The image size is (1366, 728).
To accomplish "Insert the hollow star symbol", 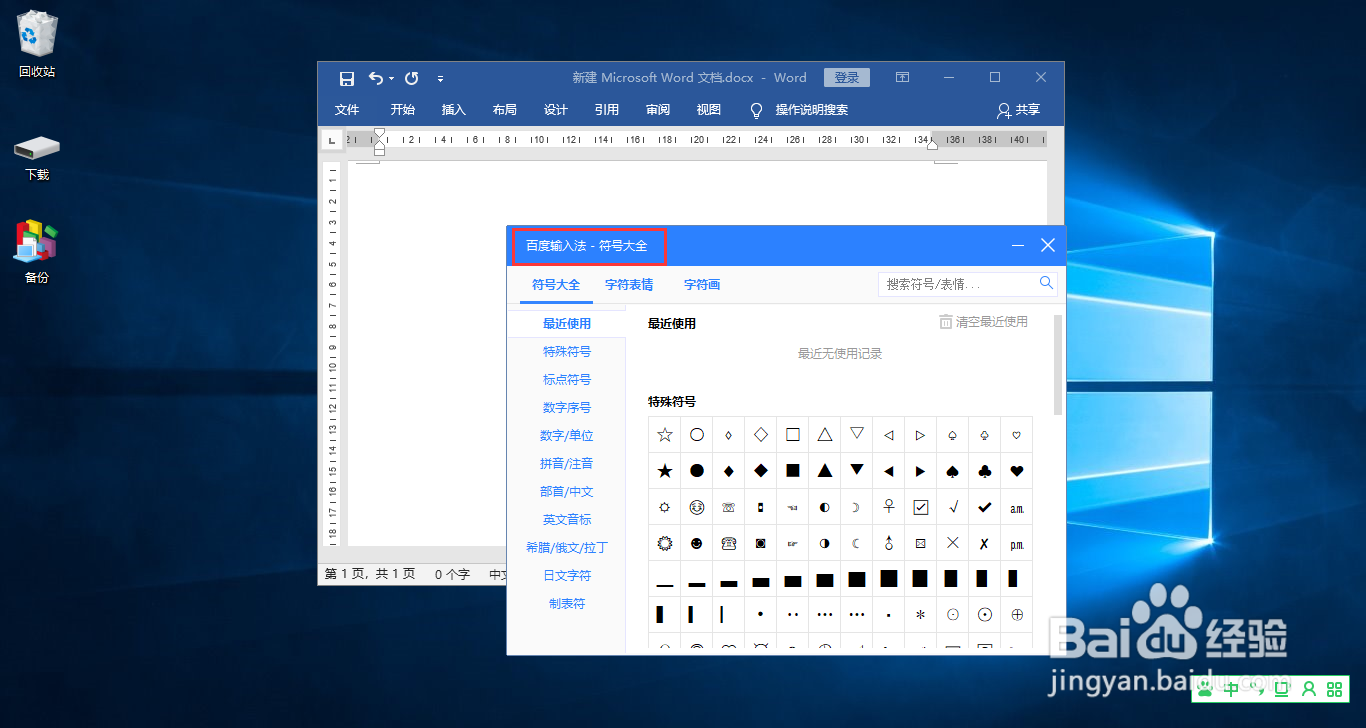I will (x=665, y=435).
